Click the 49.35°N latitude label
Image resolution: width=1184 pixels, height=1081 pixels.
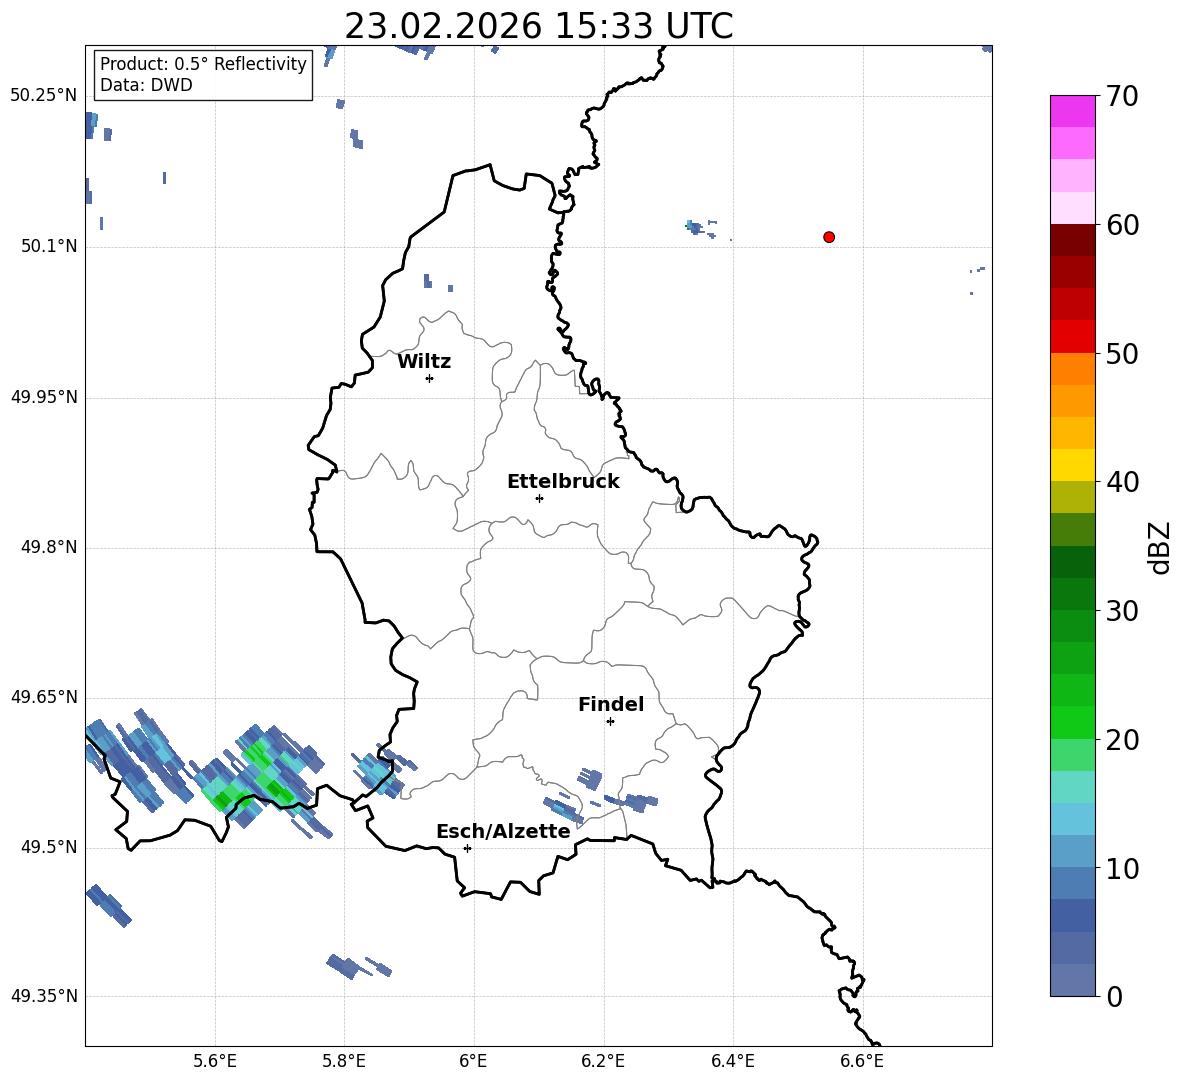[x=44, y=996]
